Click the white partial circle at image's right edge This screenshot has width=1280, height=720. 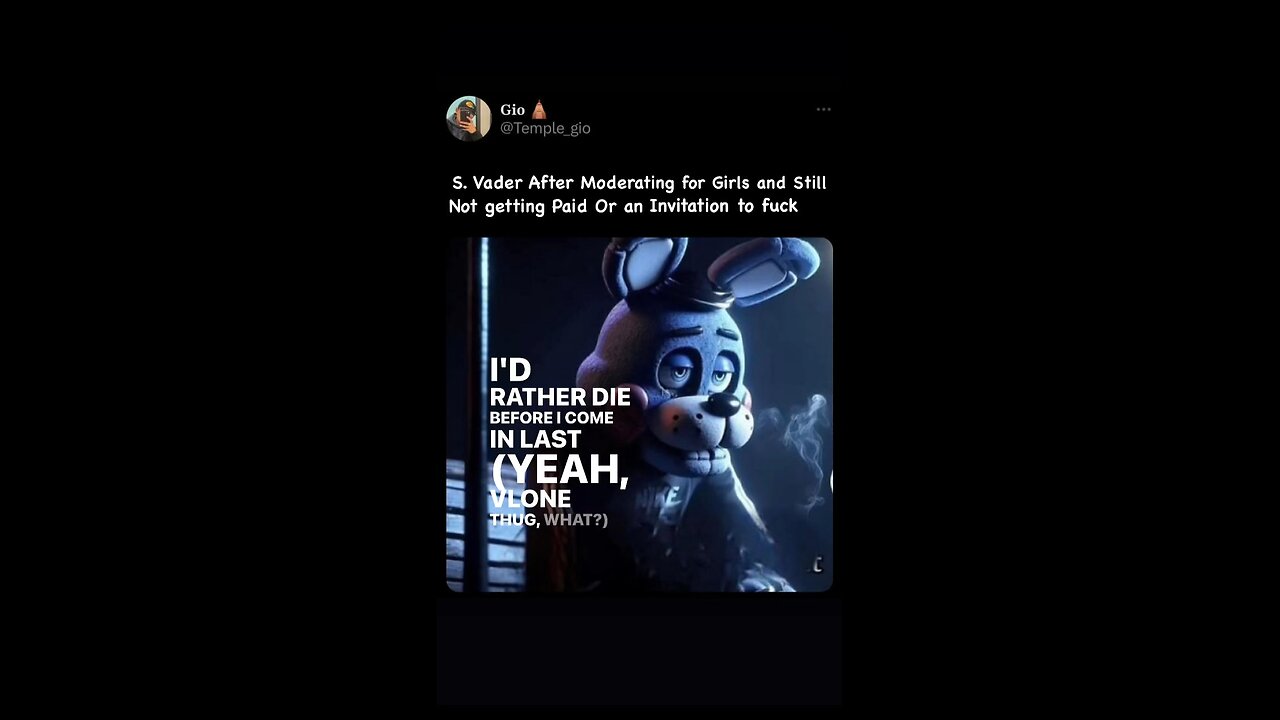pyautogui.click(x=829, y=482)
